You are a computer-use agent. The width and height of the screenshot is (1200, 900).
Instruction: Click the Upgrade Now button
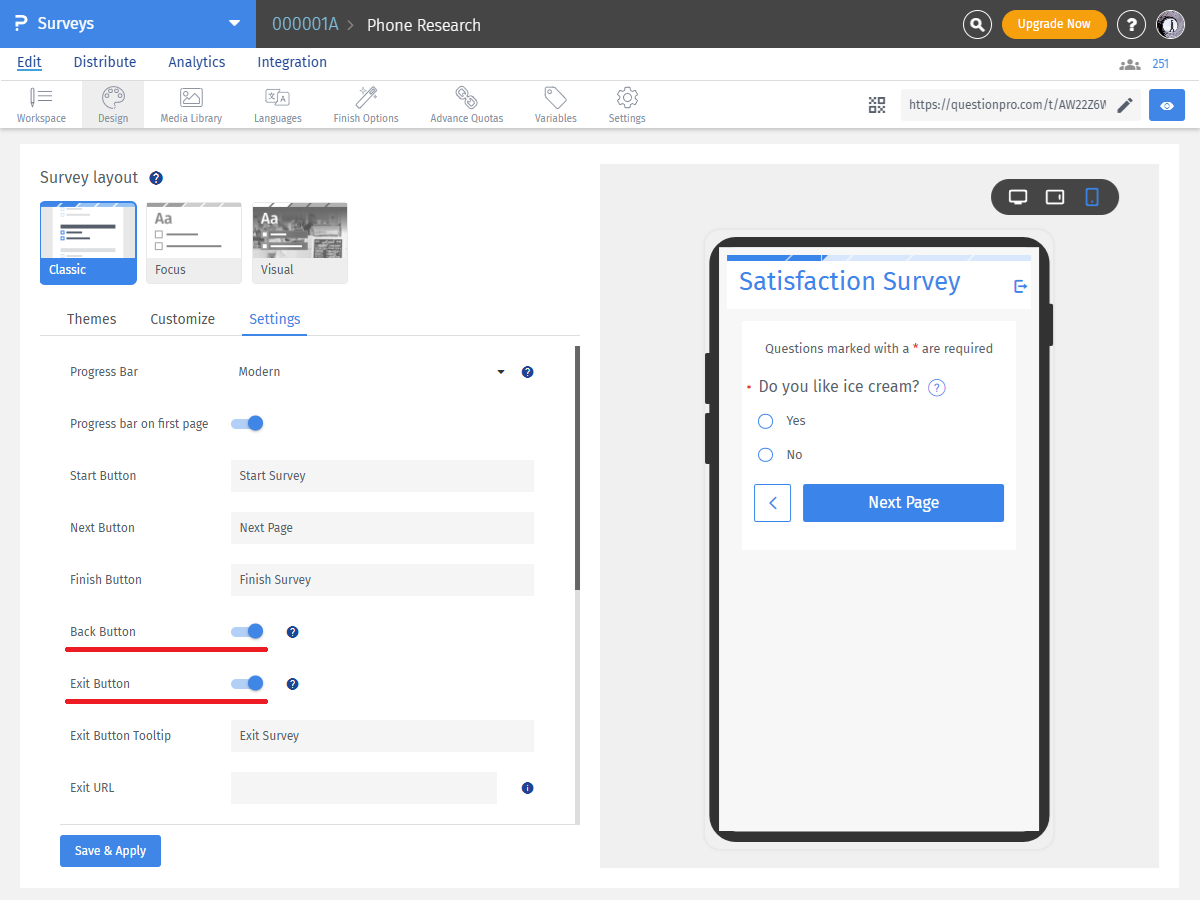(1054, 22)
